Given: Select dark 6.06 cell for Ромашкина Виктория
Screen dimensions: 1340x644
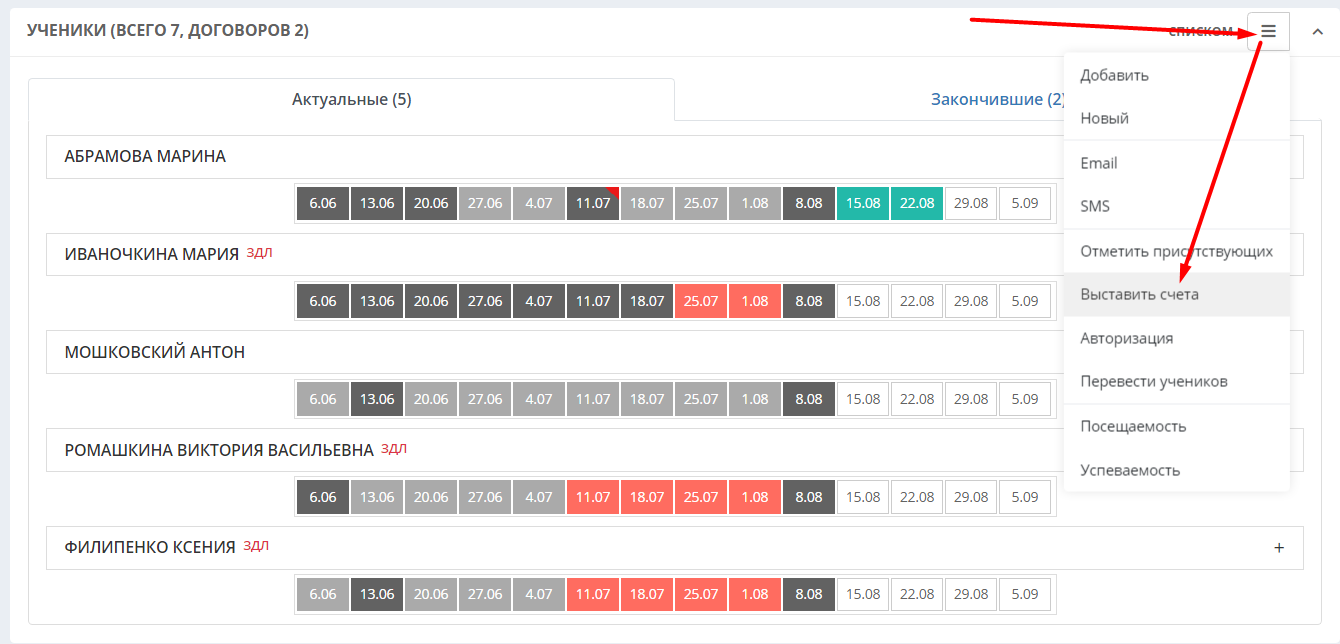Looking at the screenshot, I should 323,497.
